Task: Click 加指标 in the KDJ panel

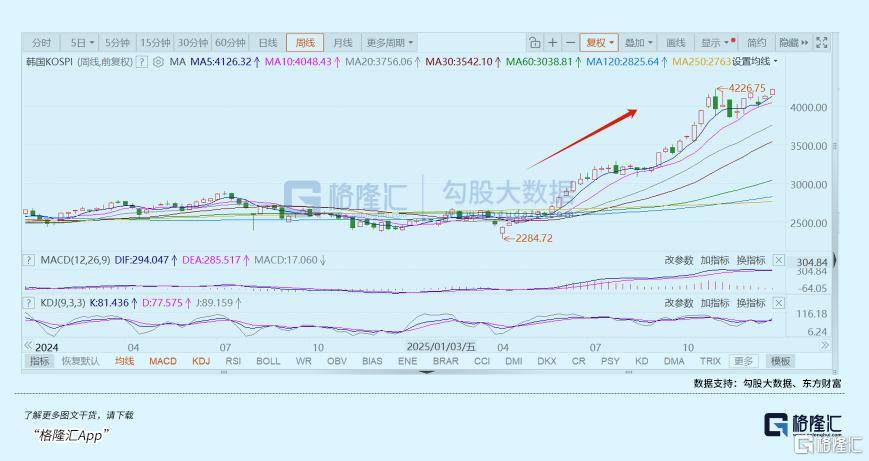Action: (x=715, y=303)
